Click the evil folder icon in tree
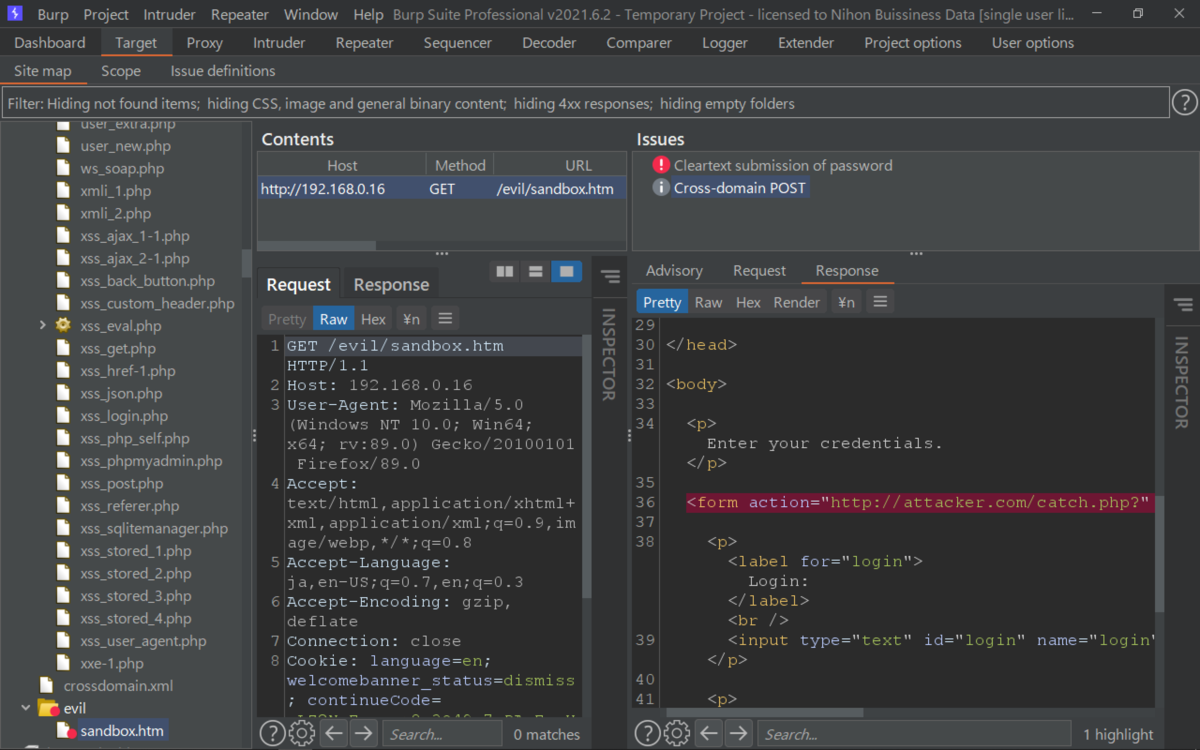 [x=48, y=708]
